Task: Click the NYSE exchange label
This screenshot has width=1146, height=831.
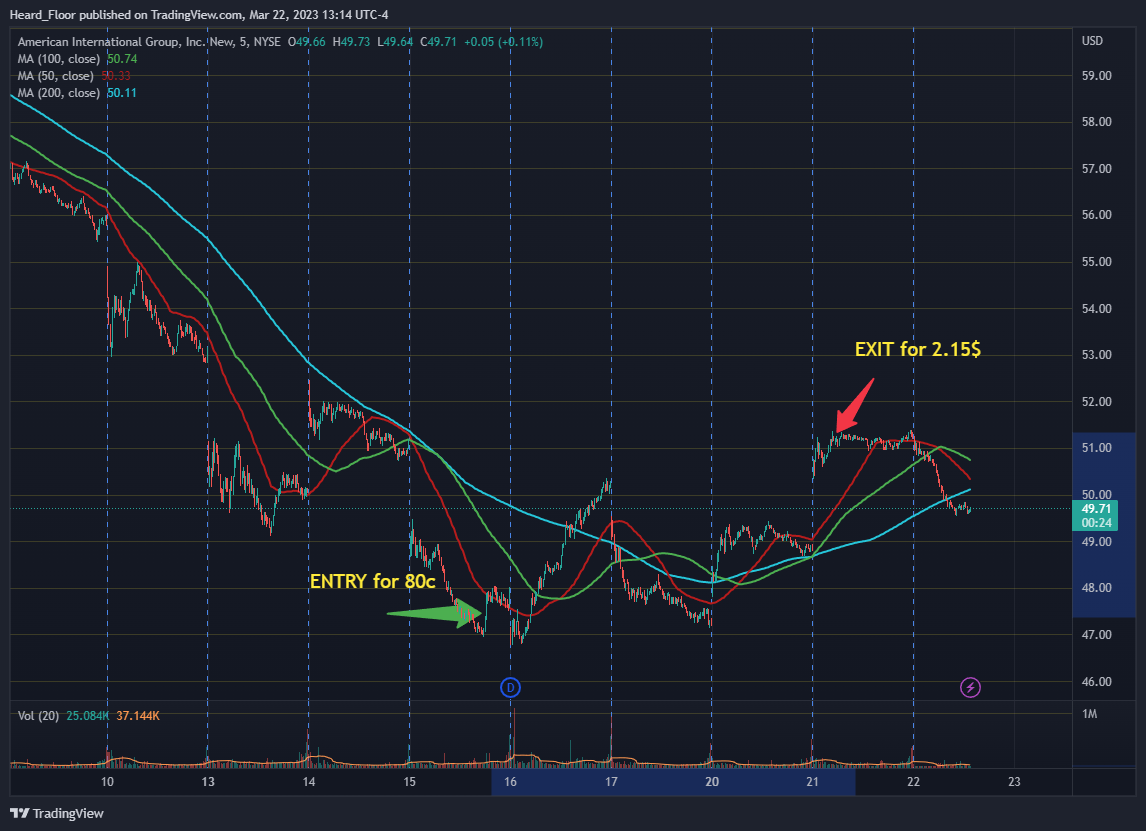Action: click(267, 42)
